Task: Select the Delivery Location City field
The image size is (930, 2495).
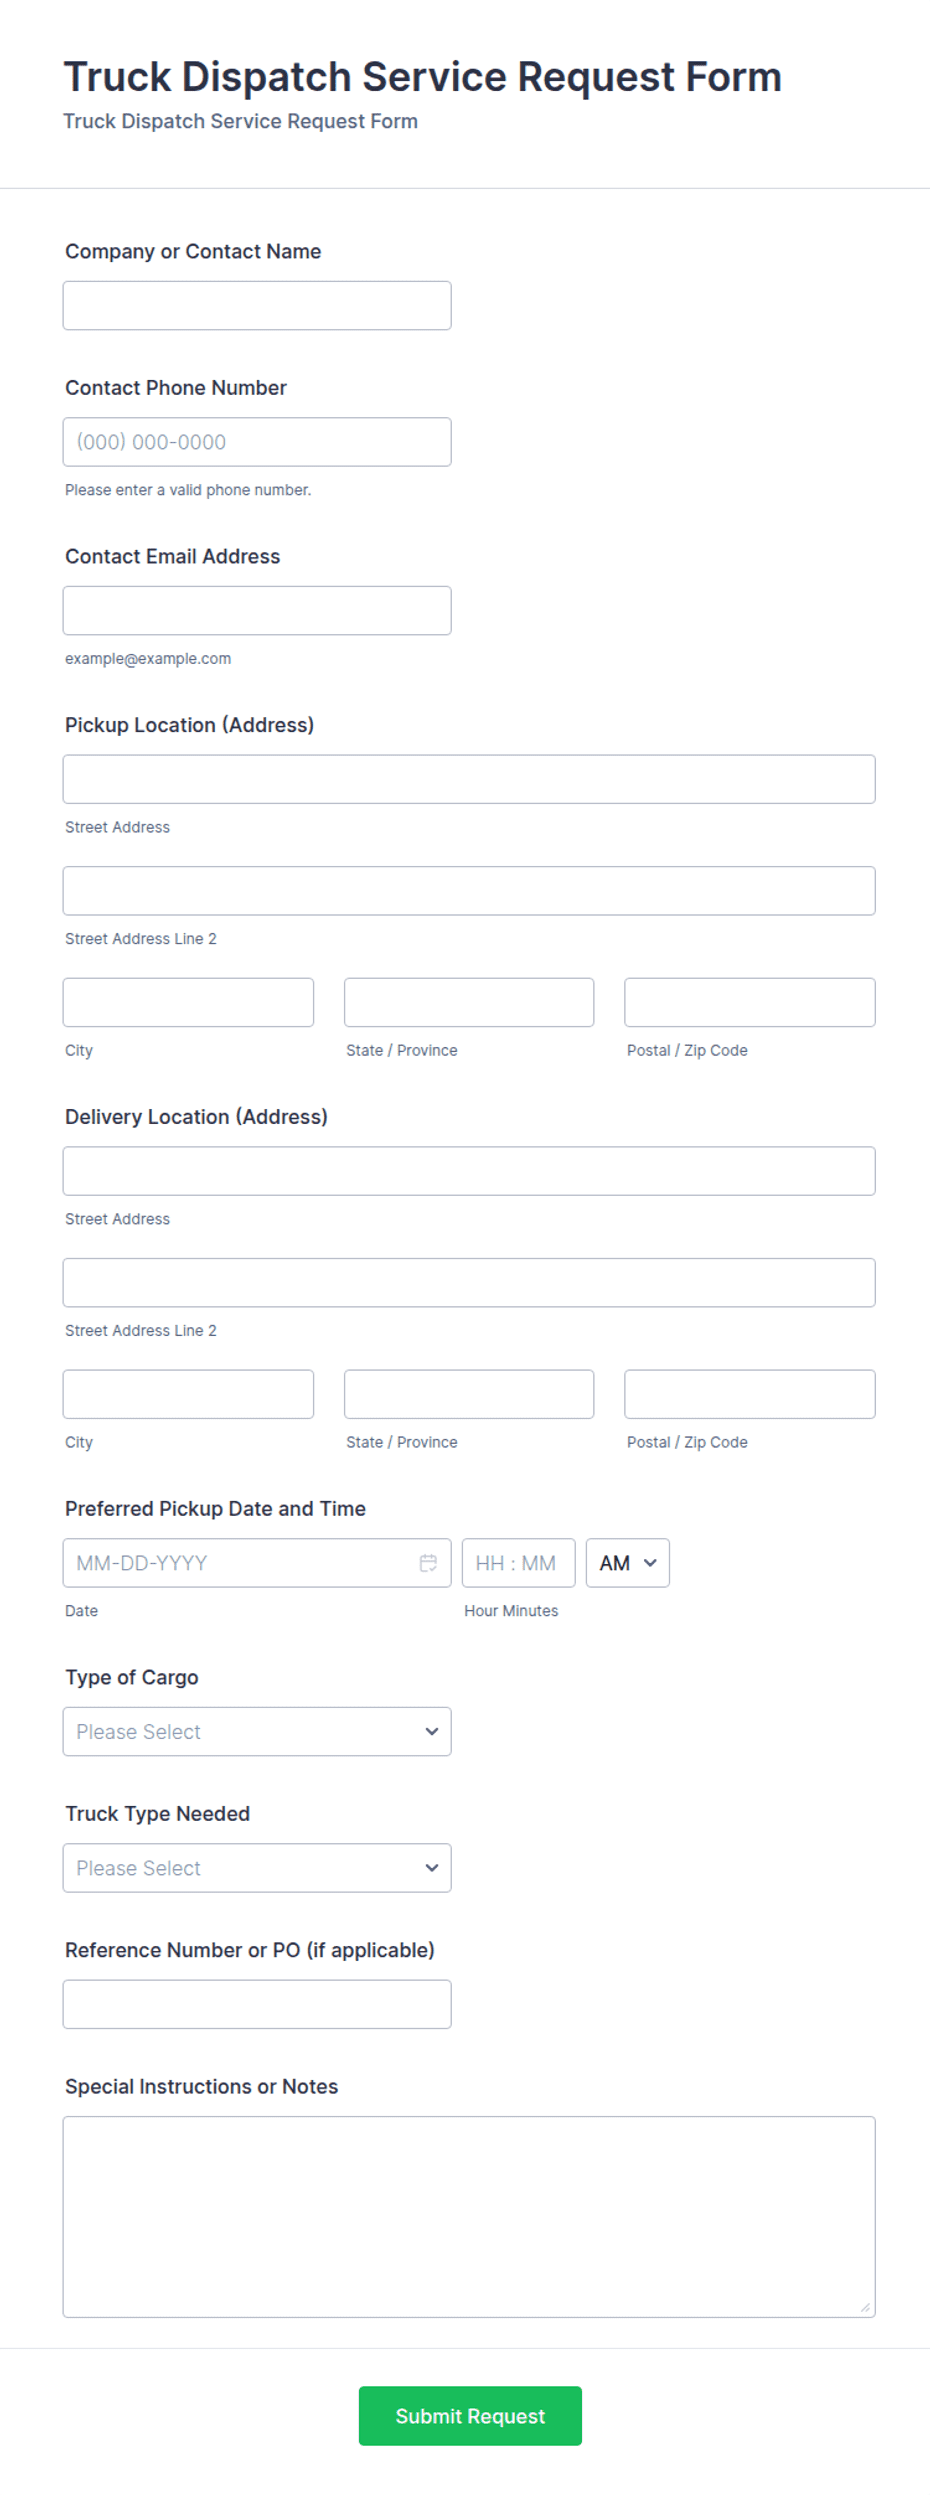Action: 188,1393
